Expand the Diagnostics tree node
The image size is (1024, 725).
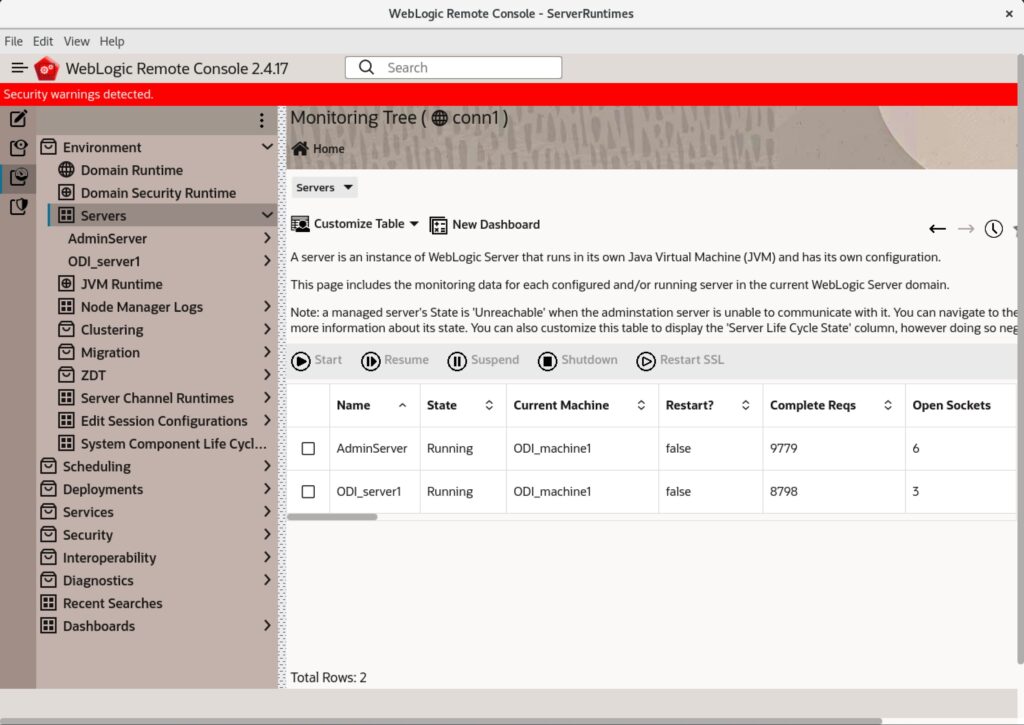pos(267,579)
